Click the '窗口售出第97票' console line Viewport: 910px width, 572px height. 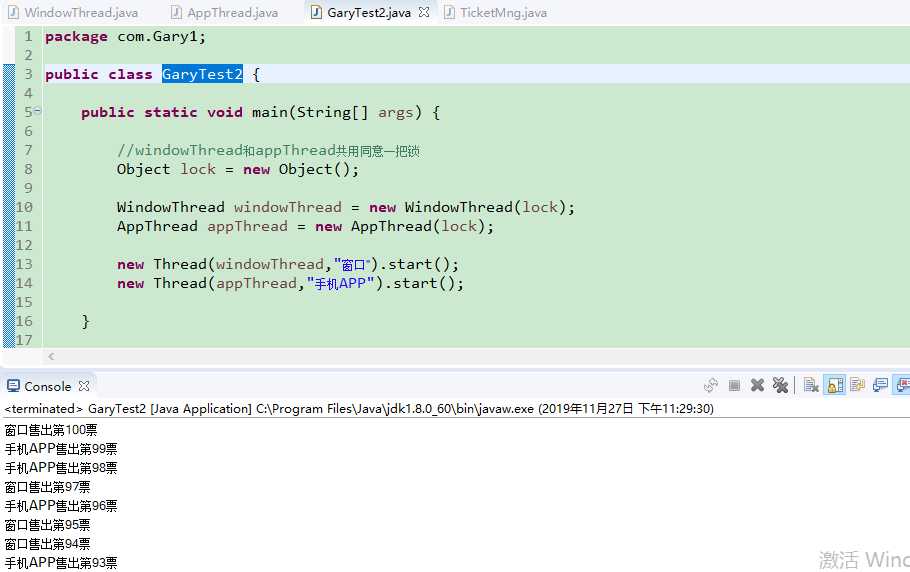click(48, 487)
